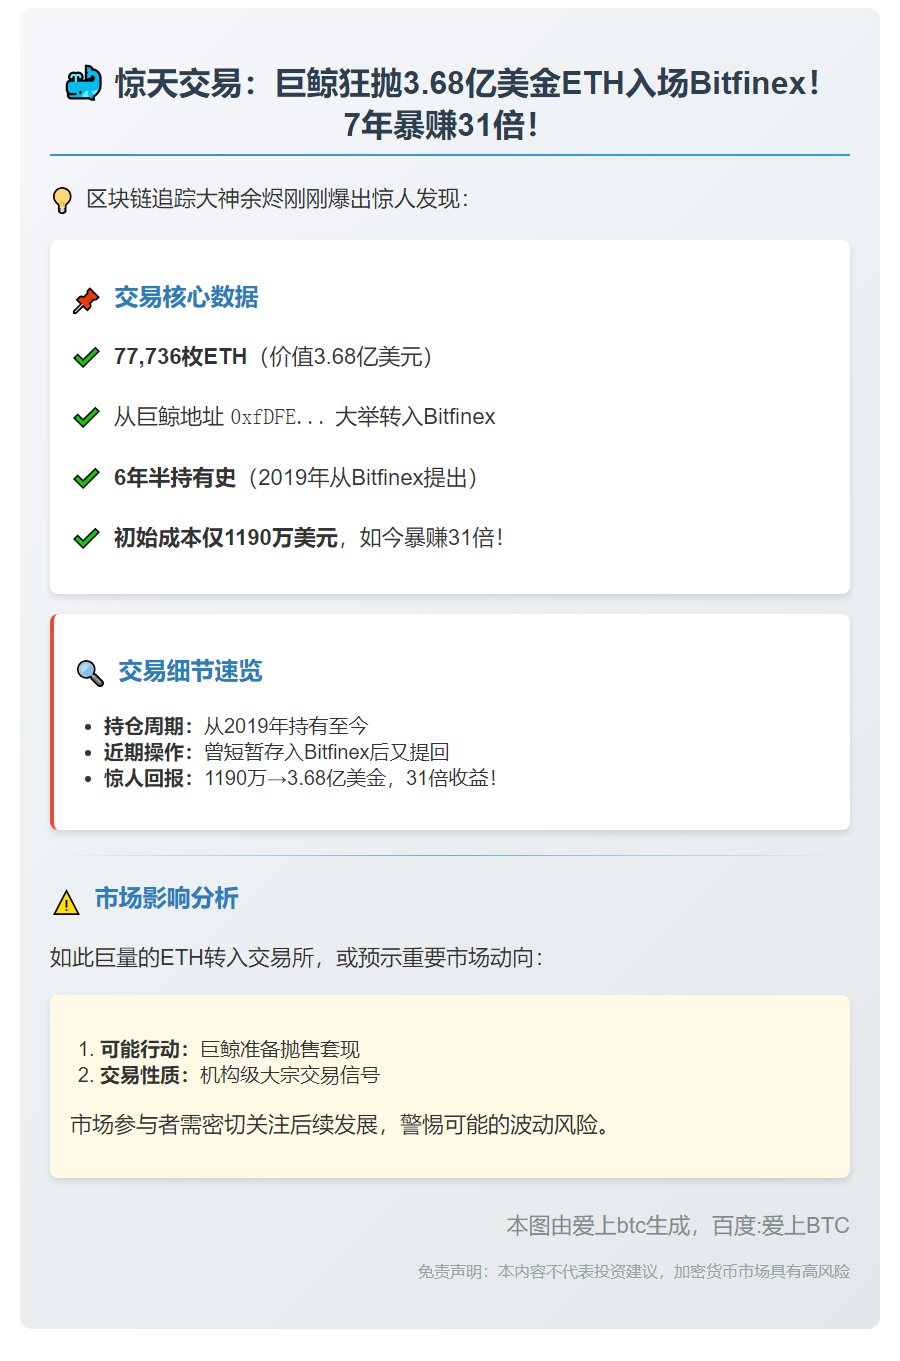Click the 0xfDFE... whale address text
900x1361 pixels.
tap(277, 417)
